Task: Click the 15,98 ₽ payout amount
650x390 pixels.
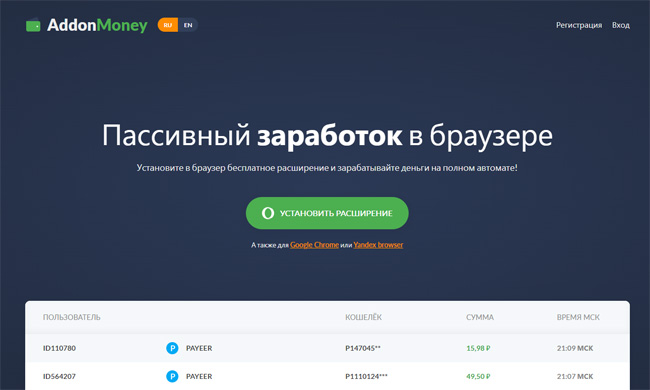Action: pos(478,348)
